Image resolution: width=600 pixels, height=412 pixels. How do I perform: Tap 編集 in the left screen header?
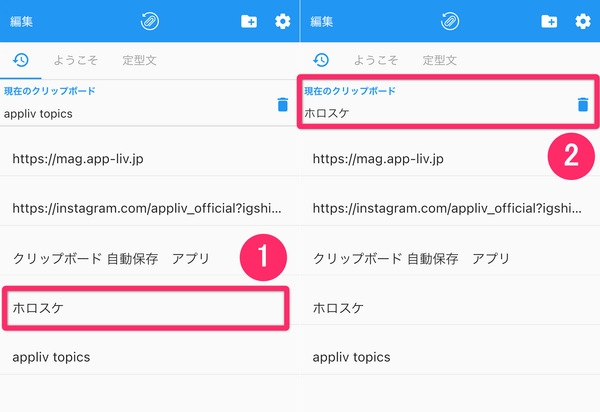tap(21, 21)
